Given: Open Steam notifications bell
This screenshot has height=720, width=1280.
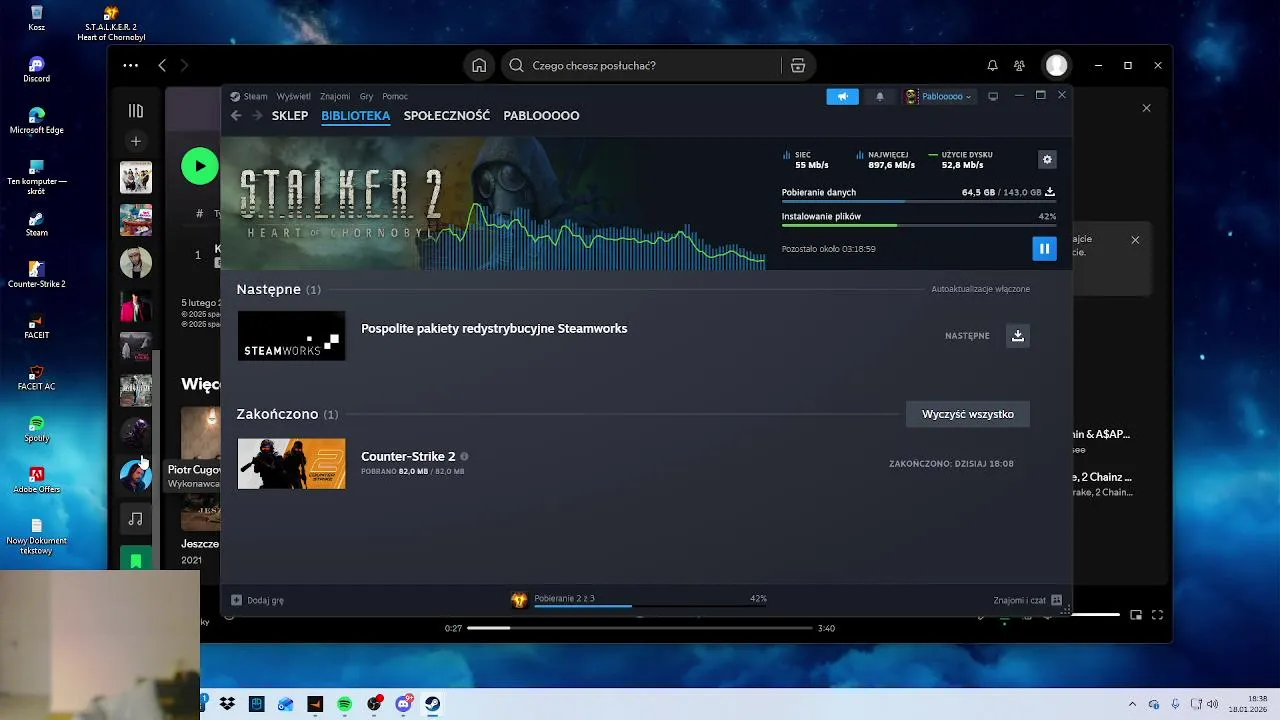Looking at the screenshot, I should click(x=880, y=96).
